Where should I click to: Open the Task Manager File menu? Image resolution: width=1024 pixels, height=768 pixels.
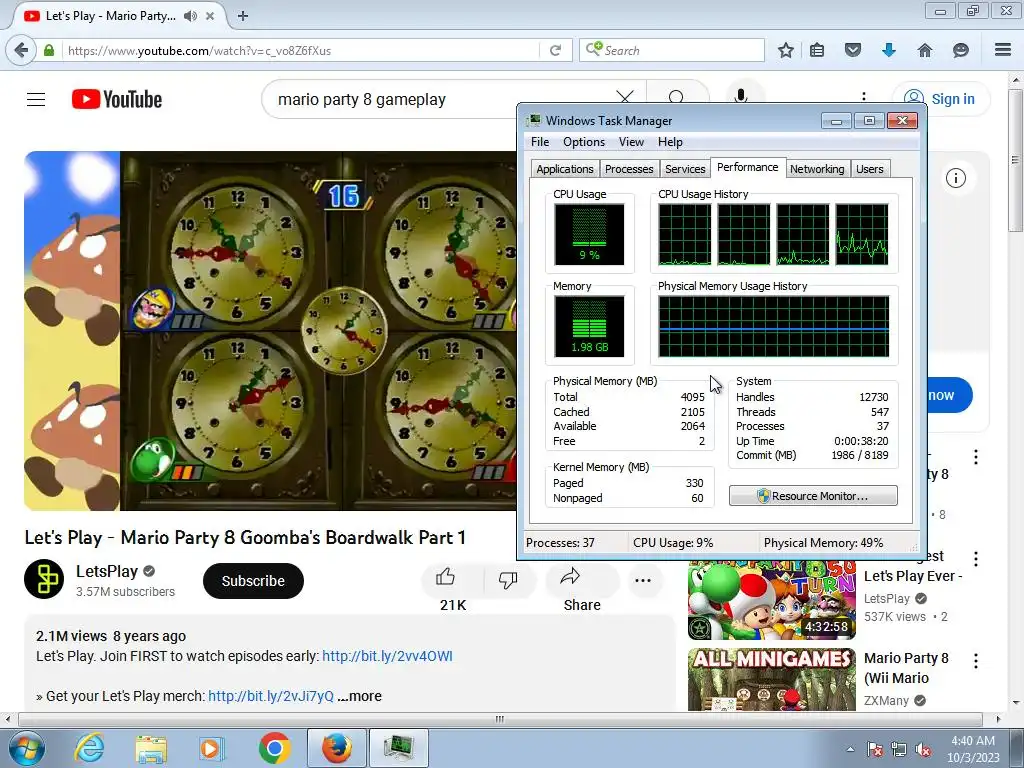click(x=540, y=142)
